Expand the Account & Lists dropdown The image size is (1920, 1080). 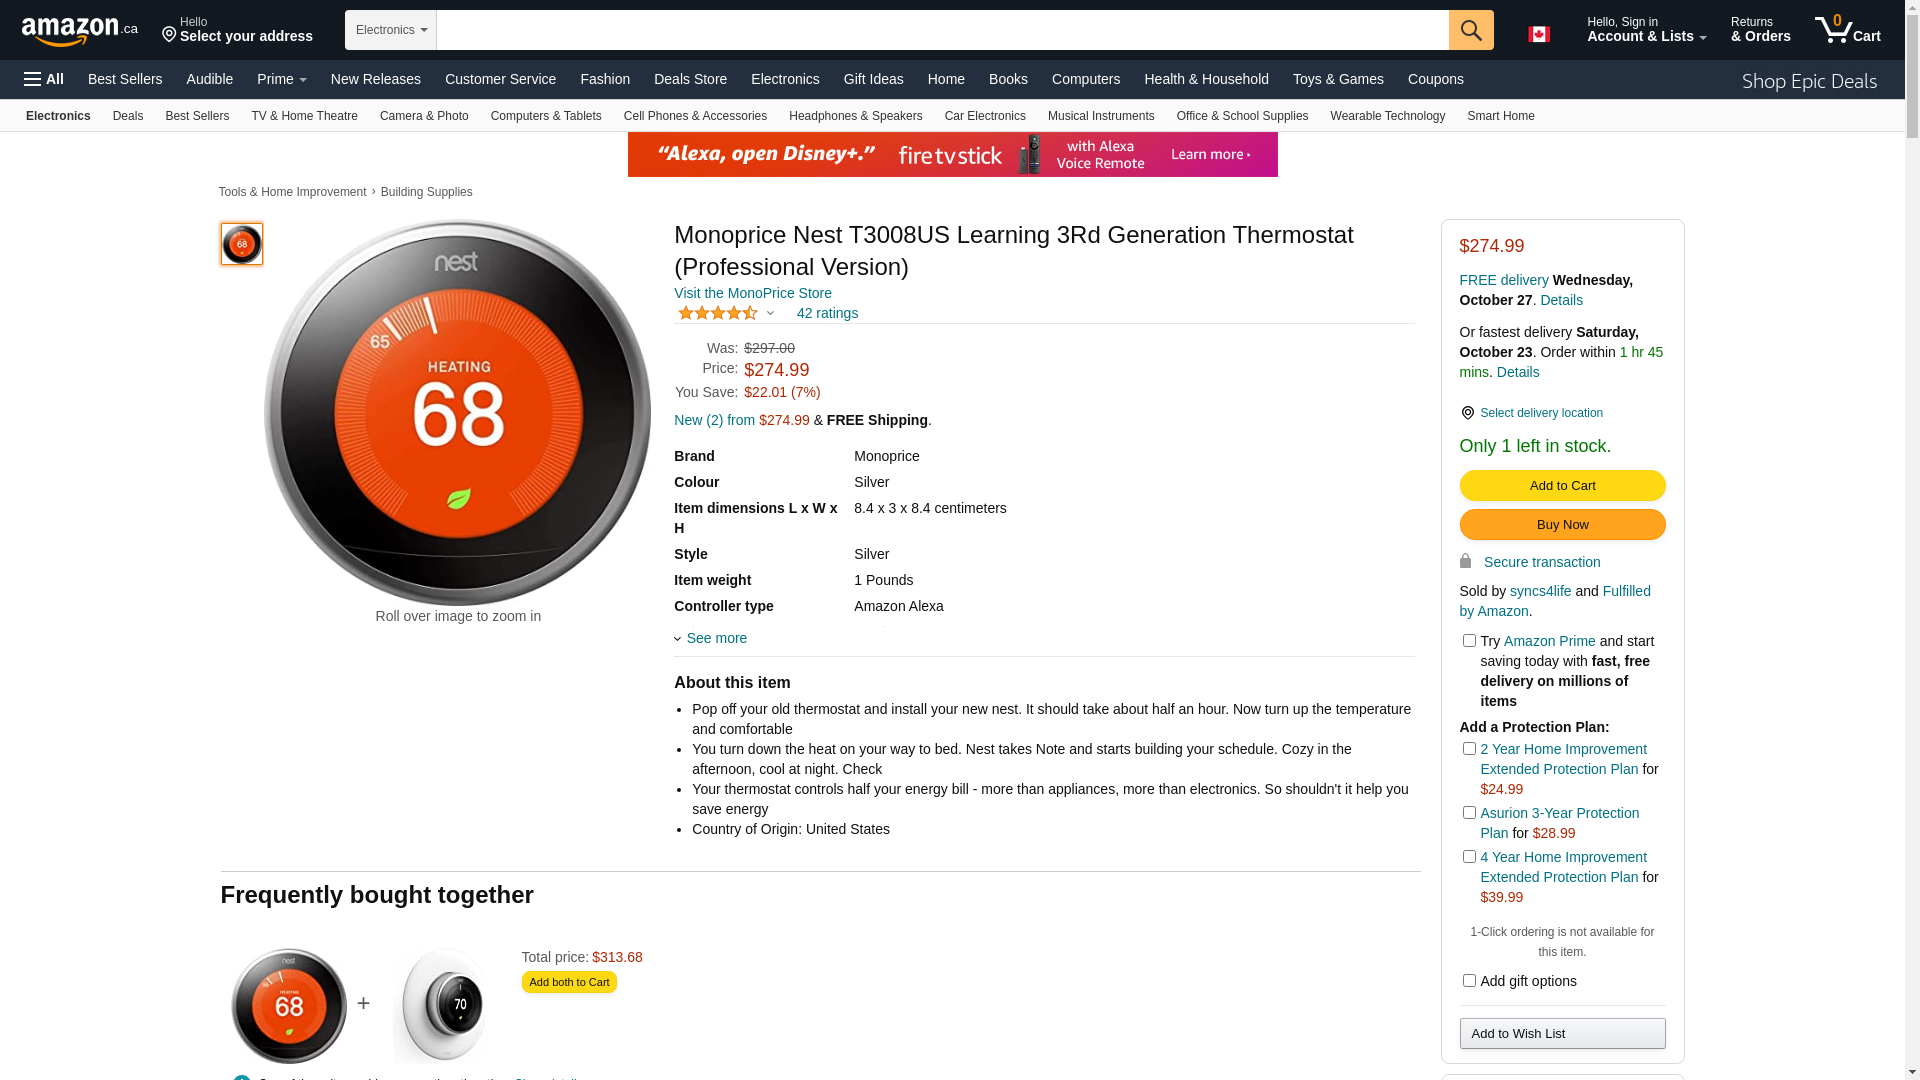tap(1646, 30)
